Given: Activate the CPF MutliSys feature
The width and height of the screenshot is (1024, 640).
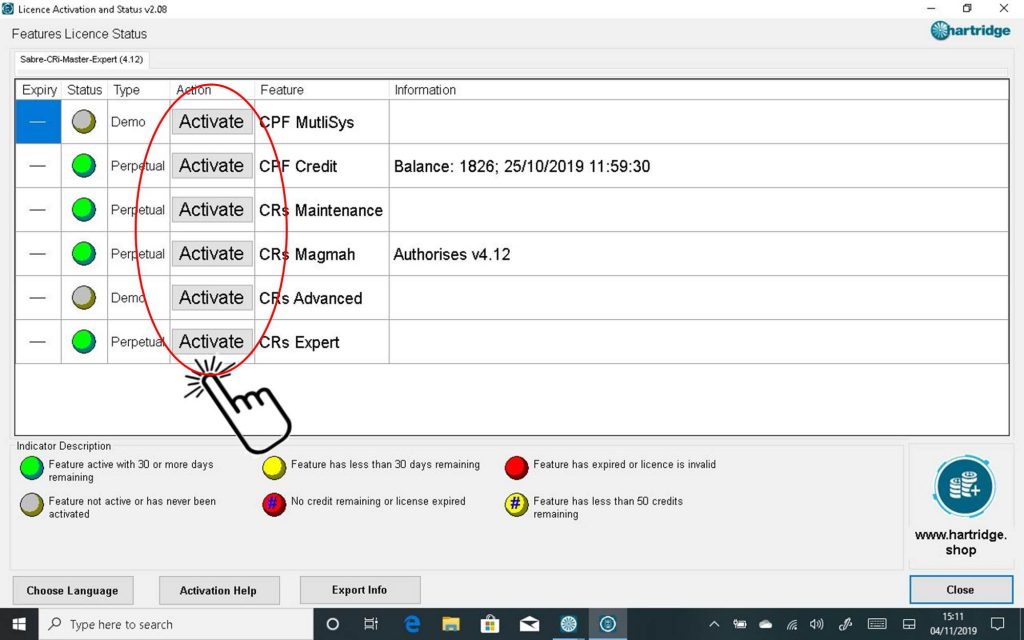Looking at the screenshot, I should click(x=212, y=122).
